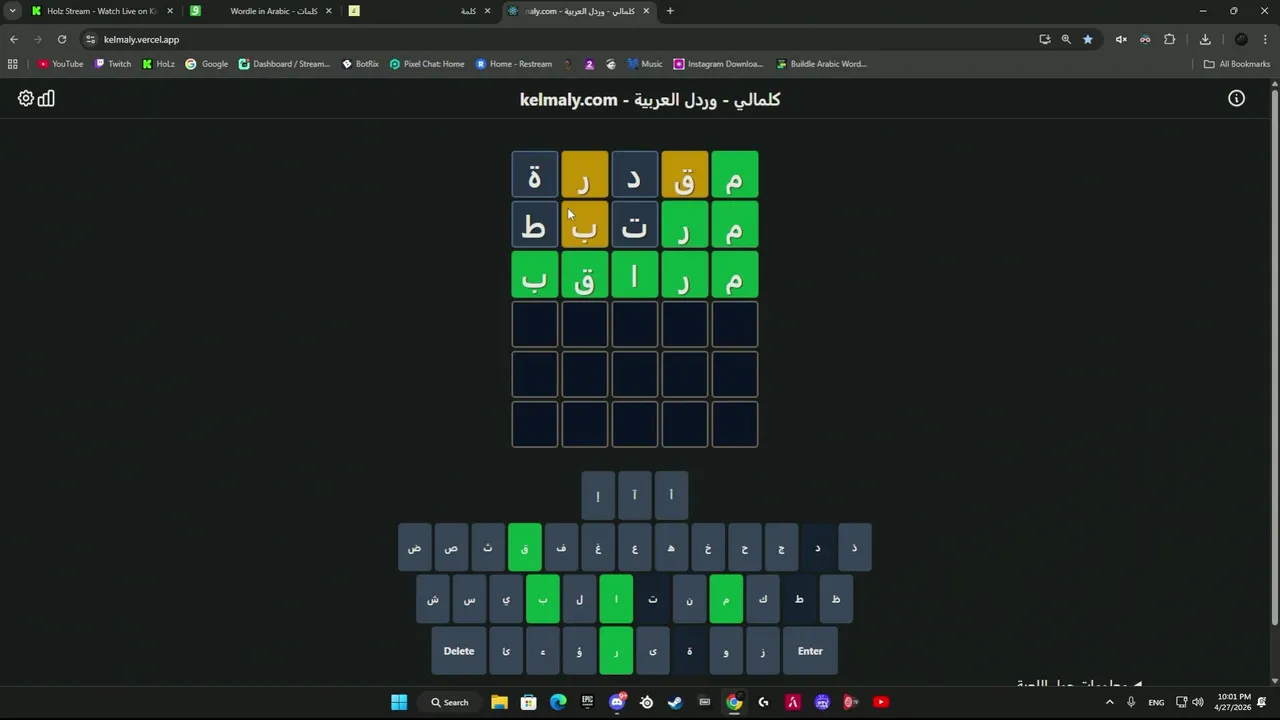Tap the ض key
Viewport: 1280px width, 720px height.
click(x=415, y=548)
